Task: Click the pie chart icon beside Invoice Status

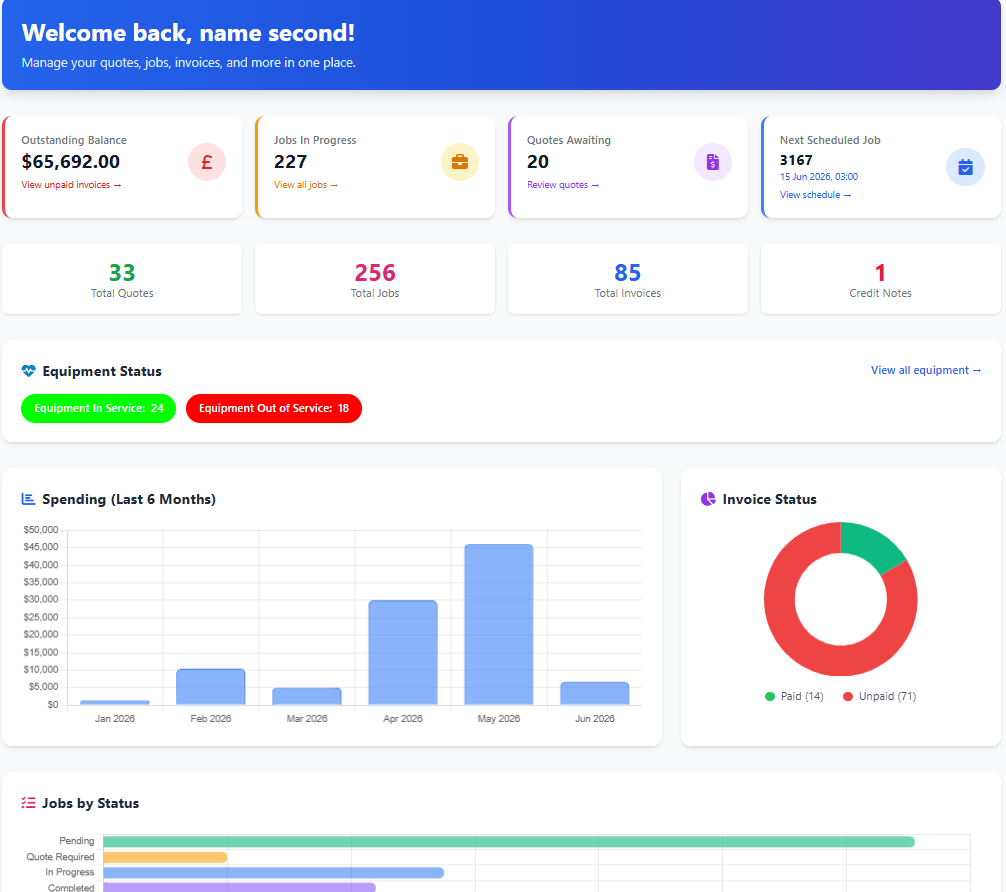Action: [x=708, y=499]
